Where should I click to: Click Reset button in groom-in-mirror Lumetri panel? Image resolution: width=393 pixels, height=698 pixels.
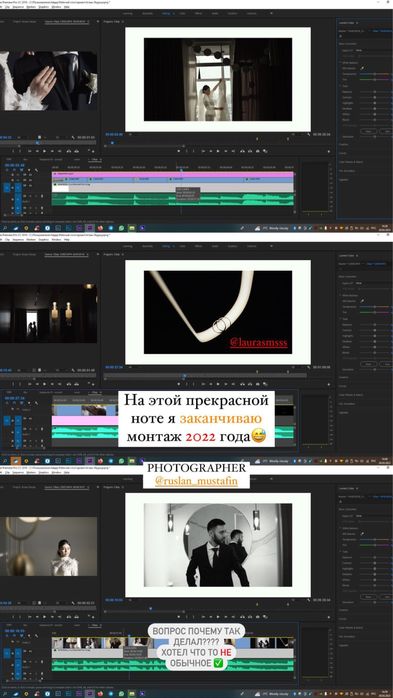pos(368,597)
